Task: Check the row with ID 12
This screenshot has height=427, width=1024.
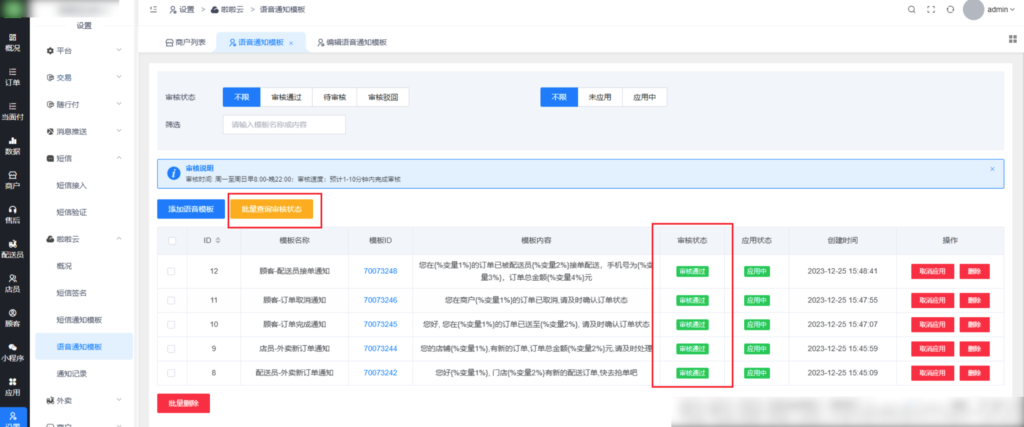Action: 171,272
